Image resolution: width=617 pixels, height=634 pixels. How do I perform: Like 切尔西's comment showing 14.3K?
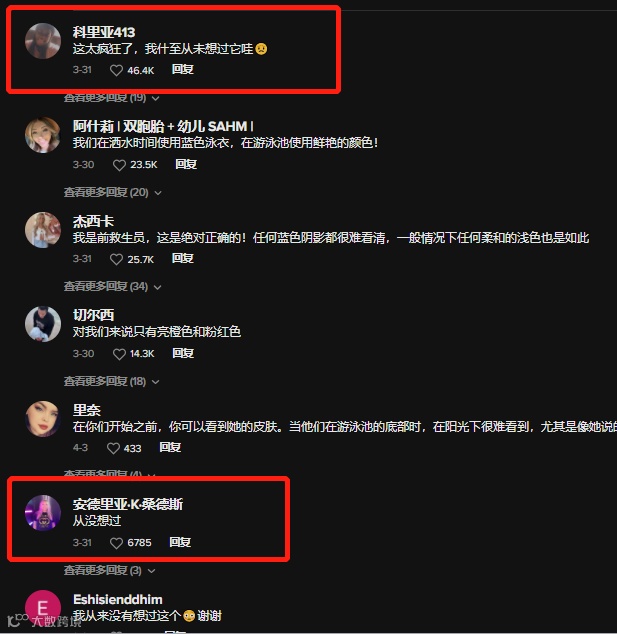(119, 354)
